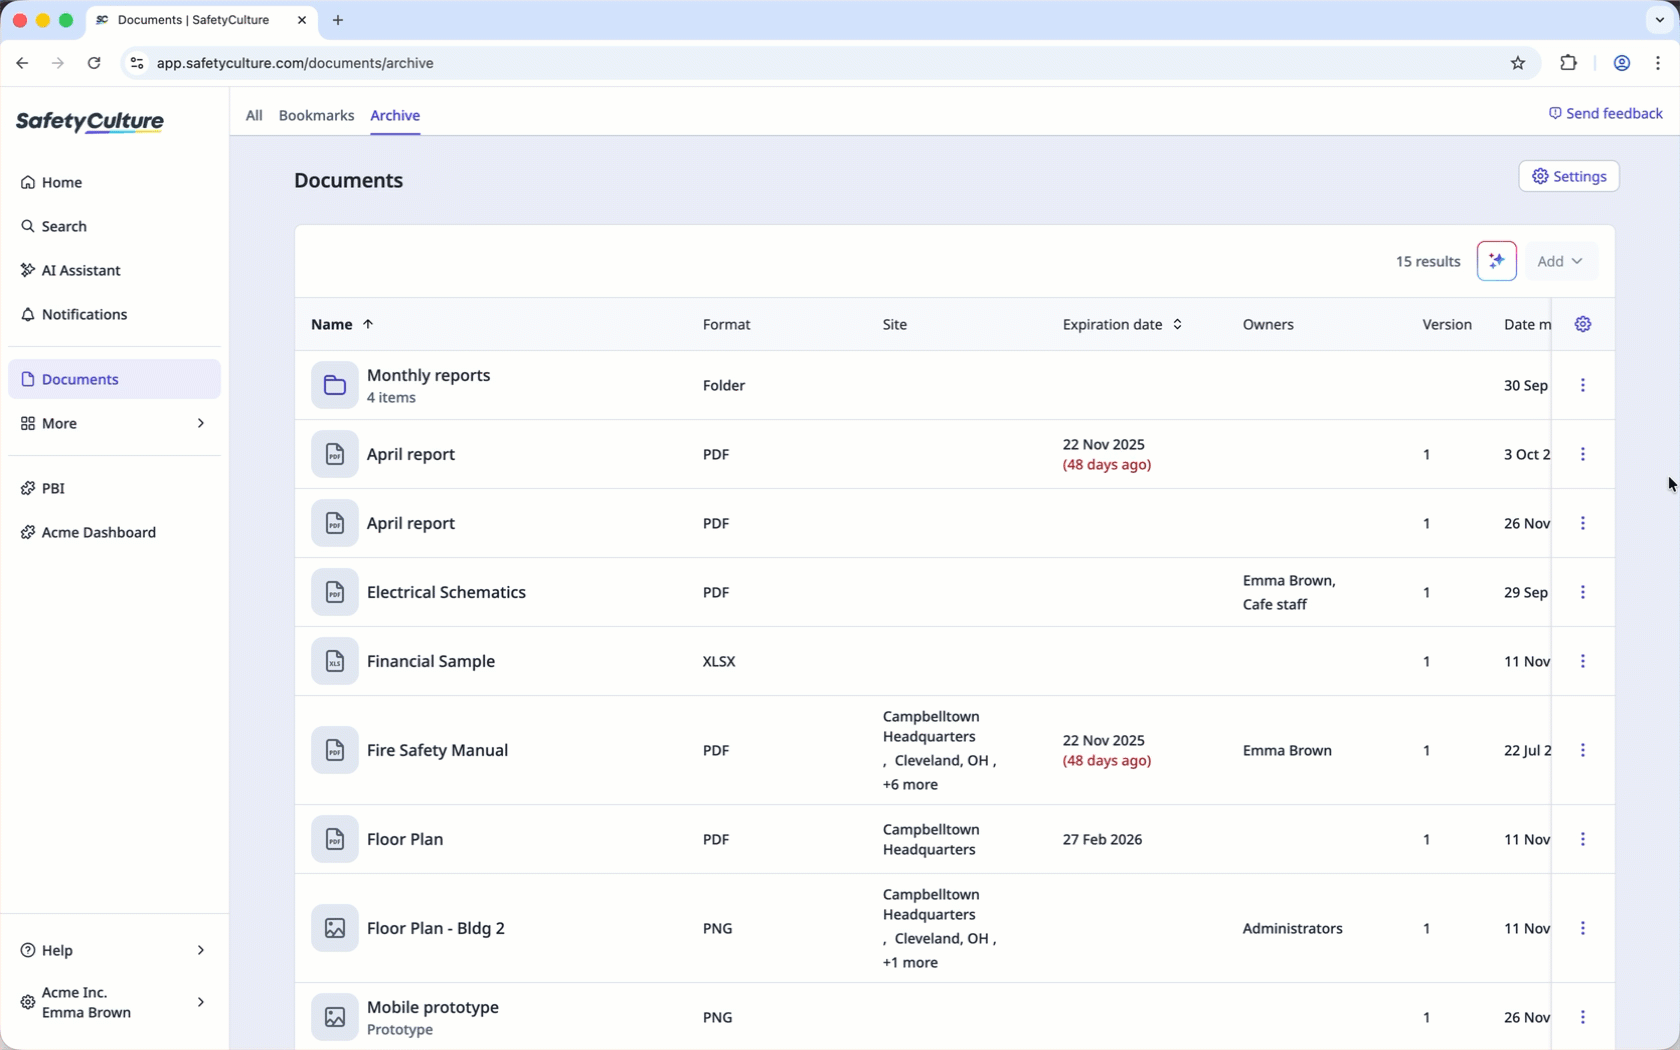Viewport: 1680px width, 1050px height.
Task: Expand the More sidebar menu
Action: click(x=114, y=423)
